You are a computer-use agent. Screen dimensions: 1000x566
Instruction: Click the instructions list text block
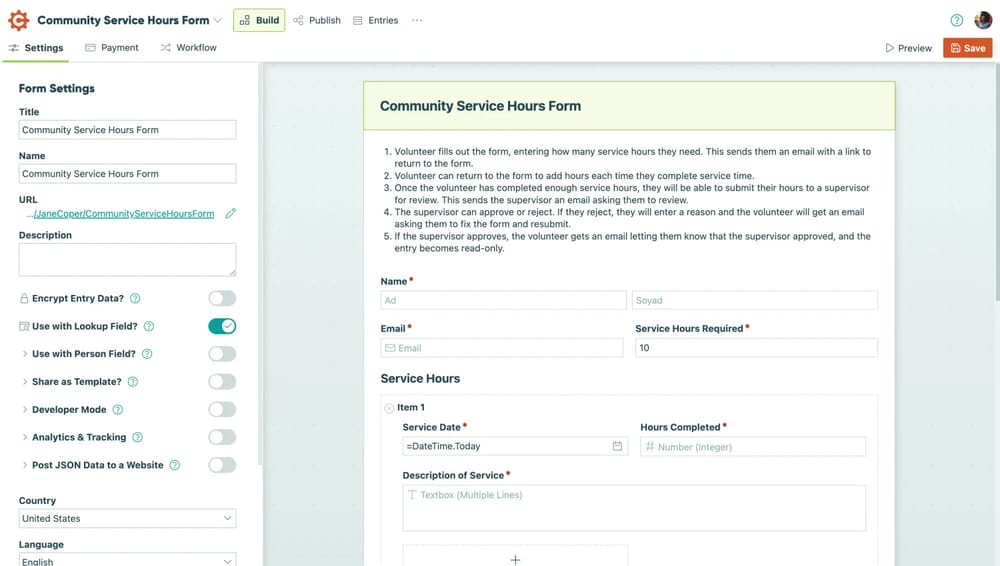tap(627, 200)
